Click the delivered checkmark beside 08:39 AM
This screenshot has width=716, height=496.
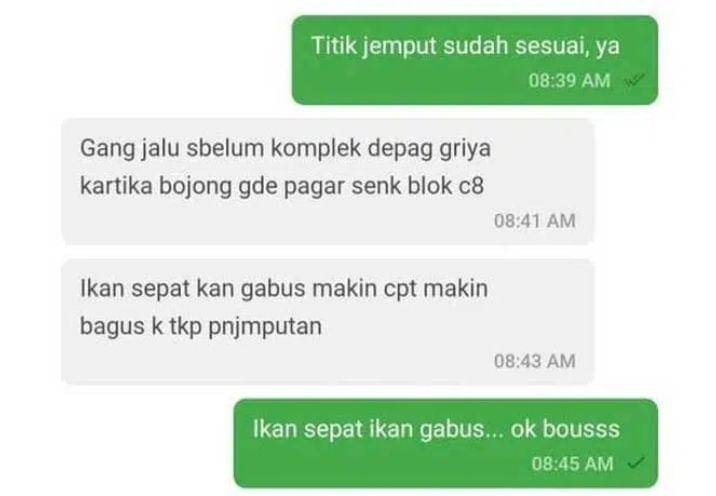pos(635,81)
